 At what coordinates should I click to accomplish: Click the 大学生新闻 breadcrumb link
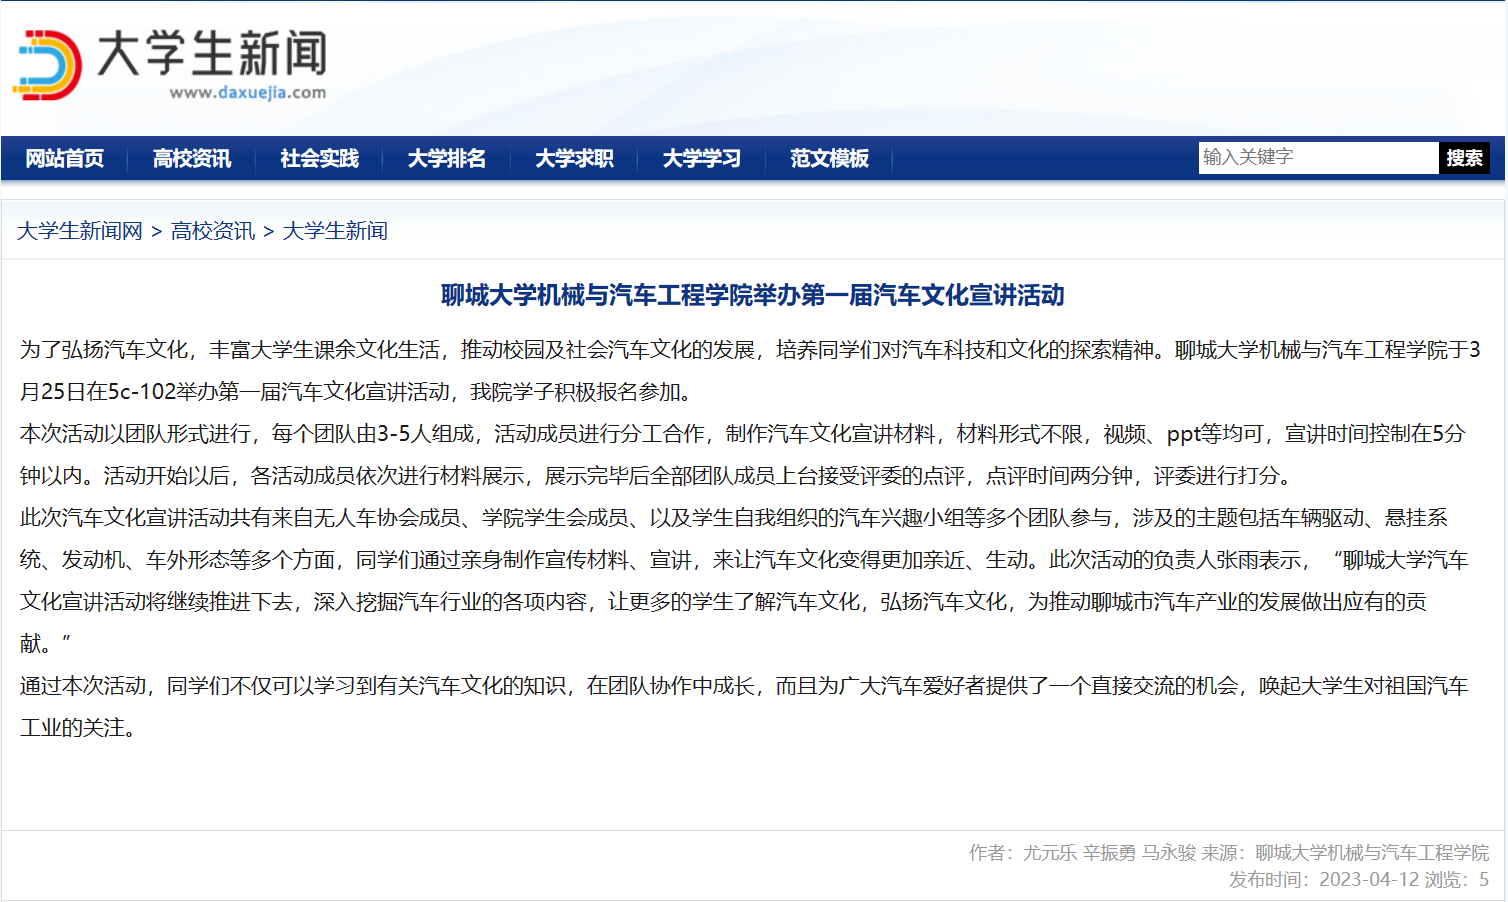[335, 231]
